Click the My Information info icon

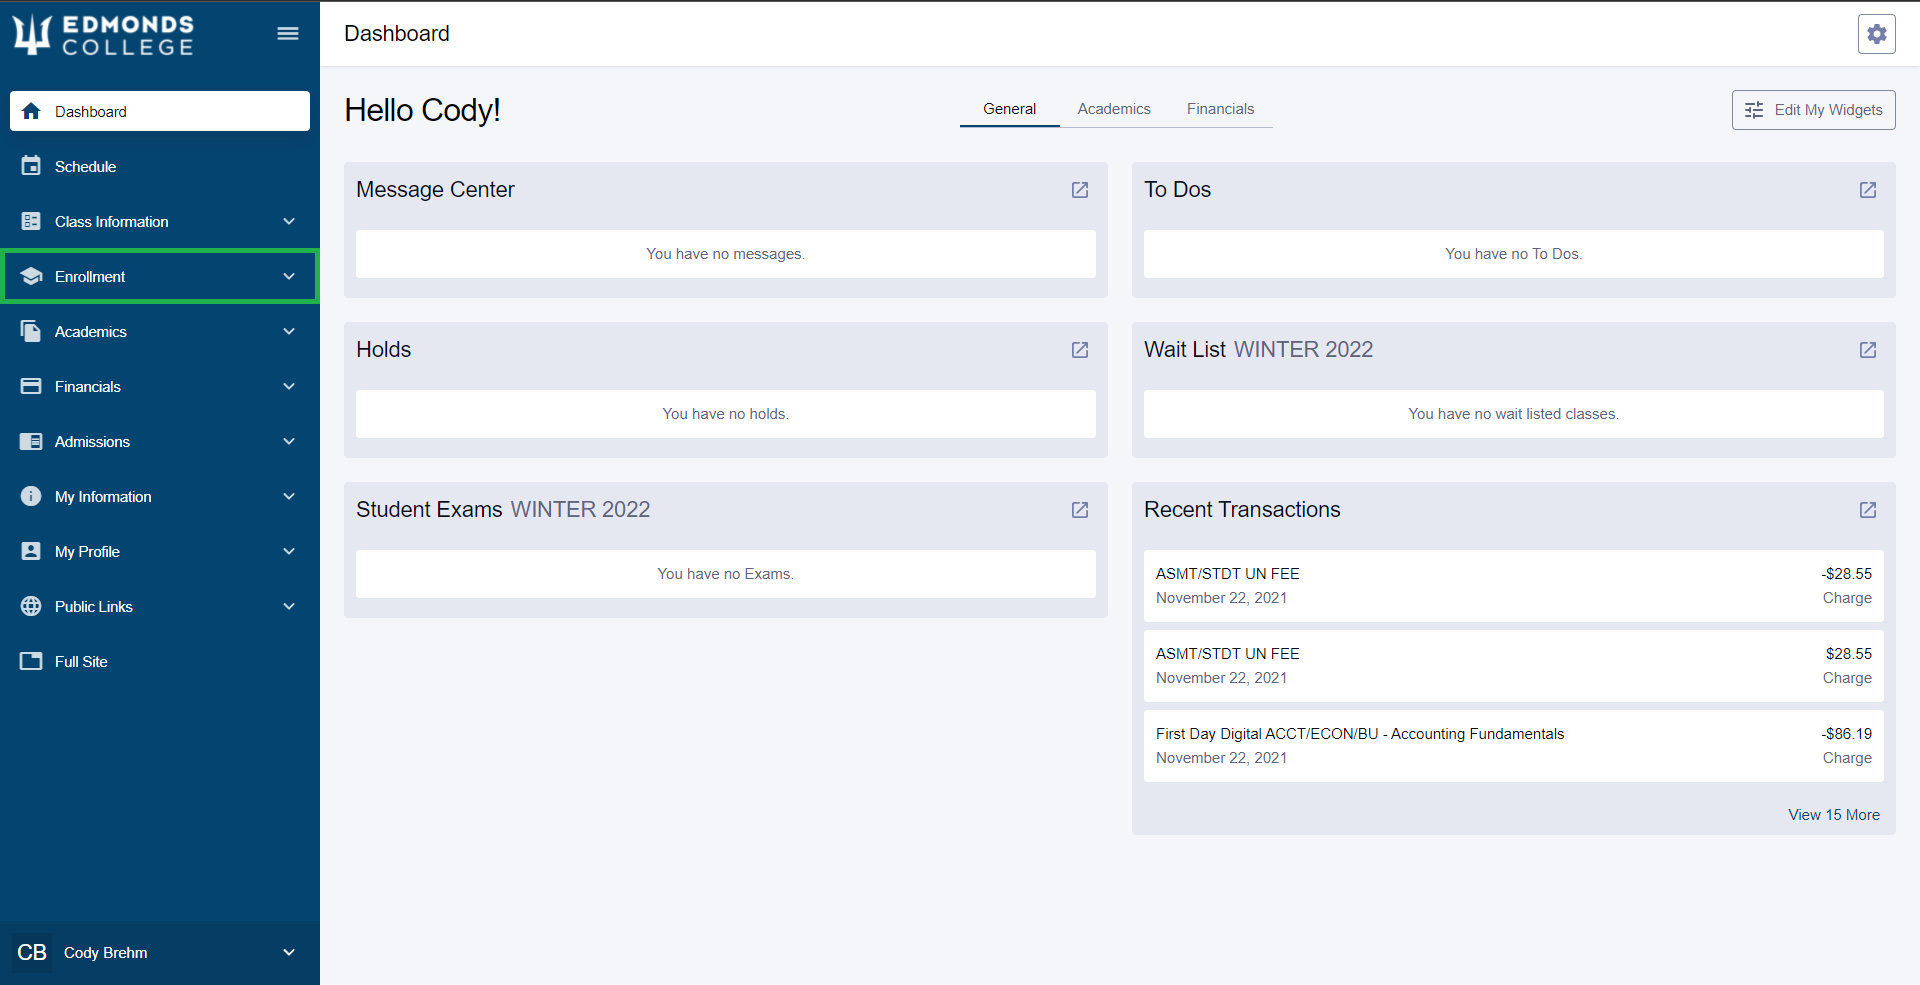[x=31, y=496]
